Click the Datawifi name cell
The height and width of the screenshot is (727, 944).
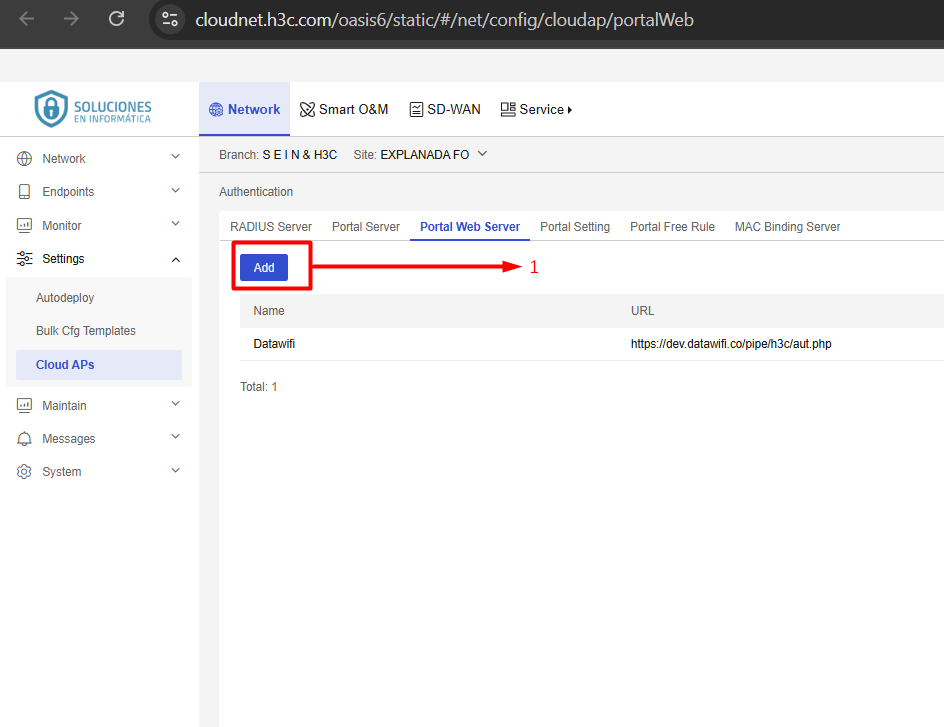(274, 344)
